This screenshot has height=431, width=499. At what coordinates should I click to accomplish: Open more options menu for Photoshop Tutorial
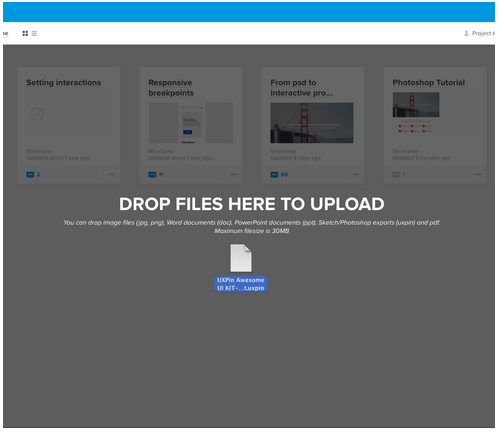(x=478, y=174)
